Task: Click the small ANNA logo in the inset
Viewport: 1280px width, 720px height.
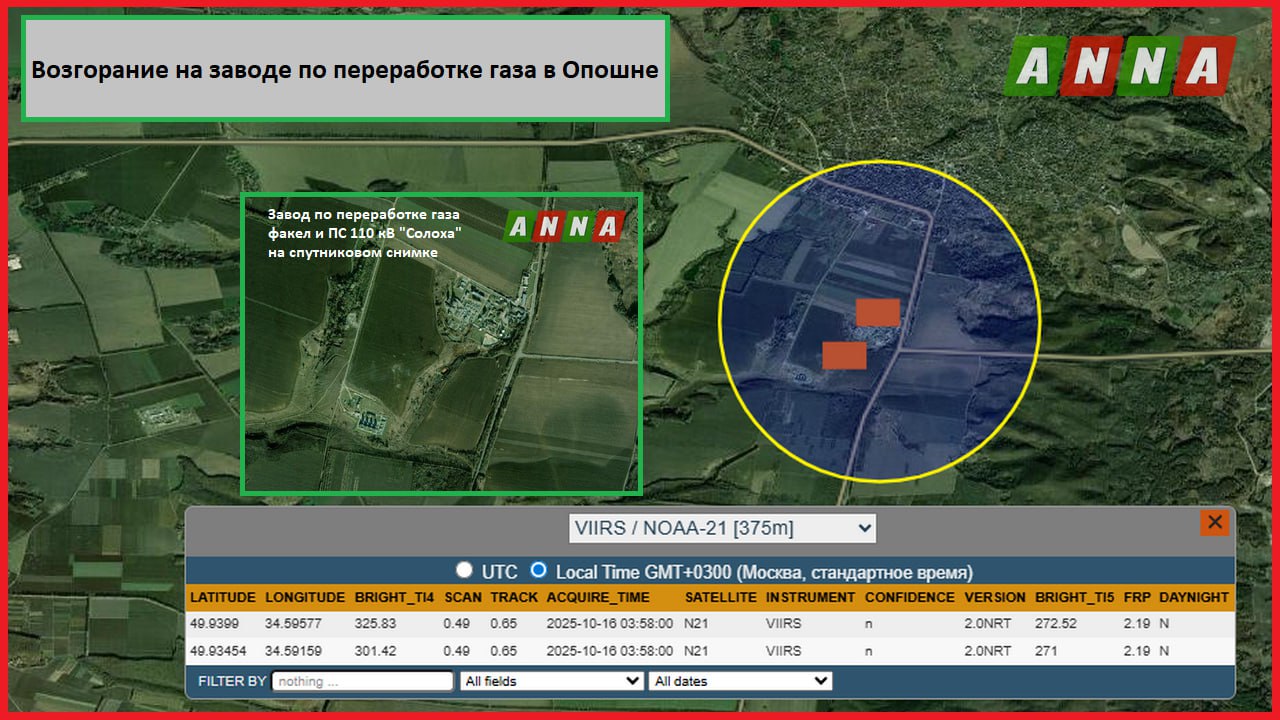Action: [x=565, y=227]
